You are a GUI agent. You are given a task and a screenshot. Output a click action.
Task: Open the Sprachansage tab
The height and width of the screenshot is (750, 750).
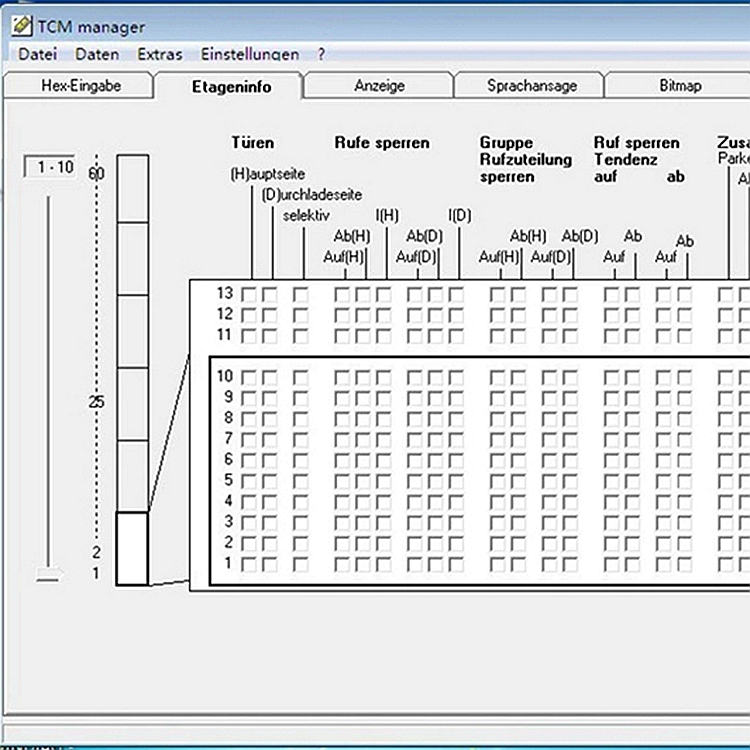coord(532,86)
